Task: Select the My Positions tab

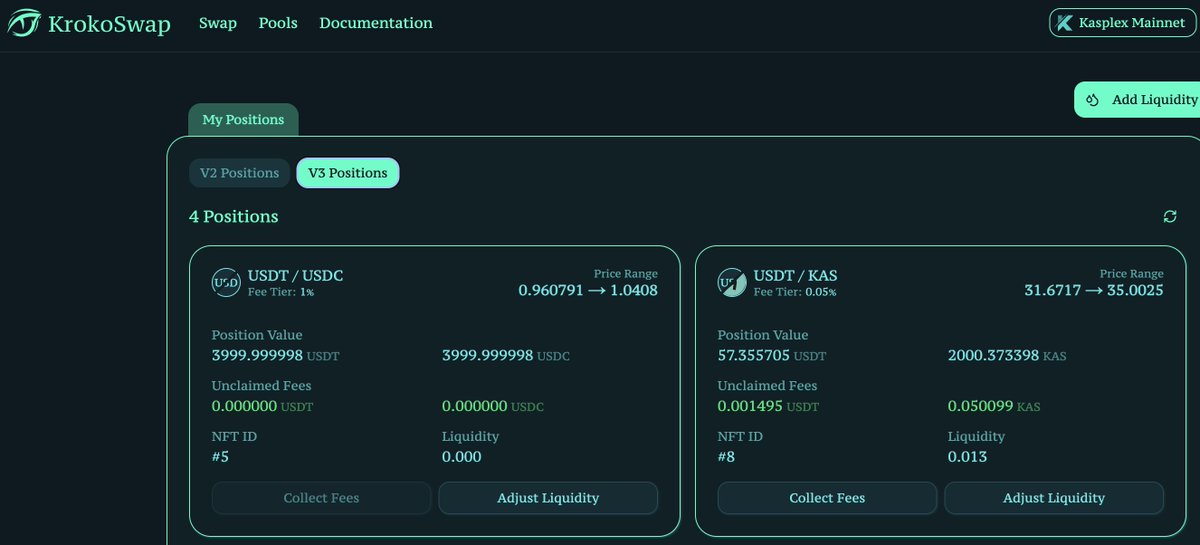Action: (x=243, y=120)
